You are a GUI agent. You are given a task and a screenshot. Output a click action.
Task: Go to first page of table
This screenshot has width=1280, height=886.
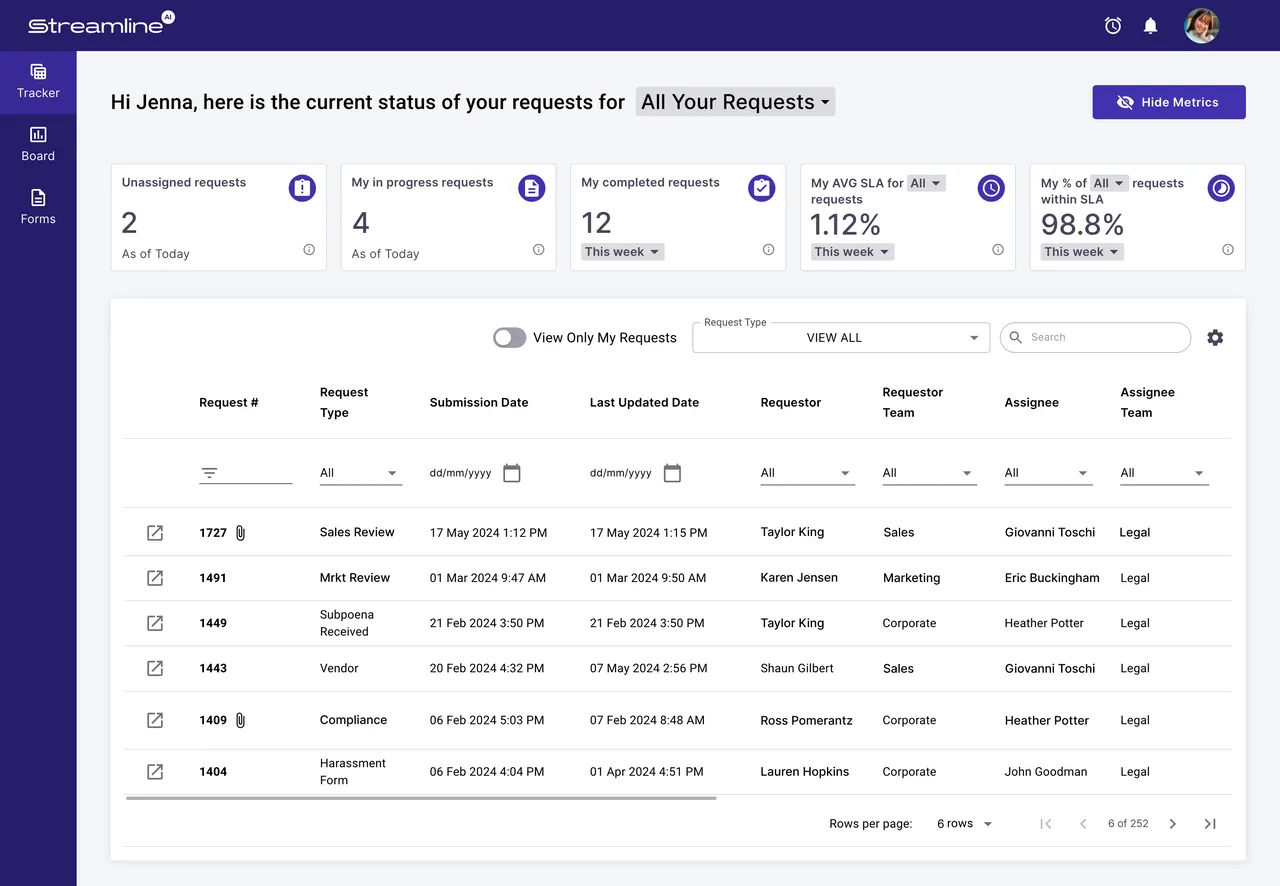point(1046,824)
